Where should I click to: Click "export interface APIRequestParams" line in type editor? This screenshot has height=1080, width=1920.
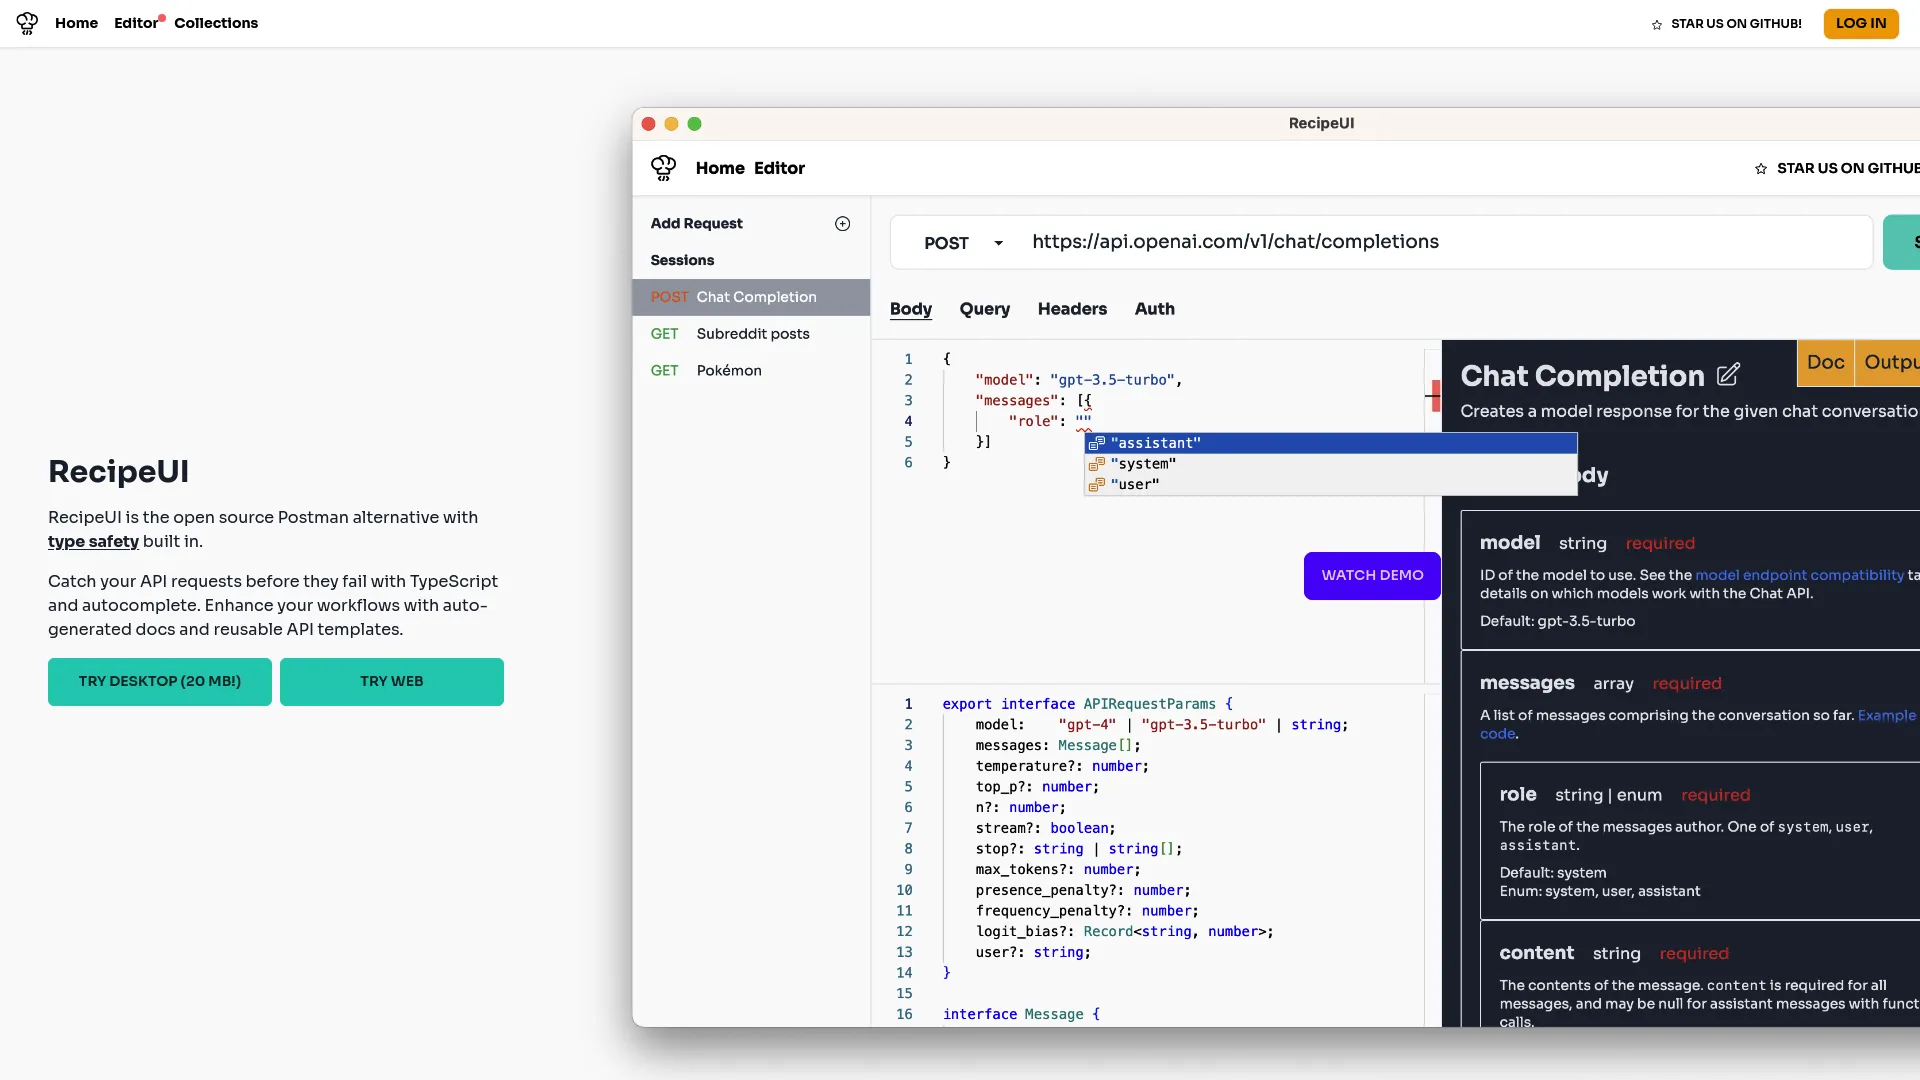[1087, 704]
